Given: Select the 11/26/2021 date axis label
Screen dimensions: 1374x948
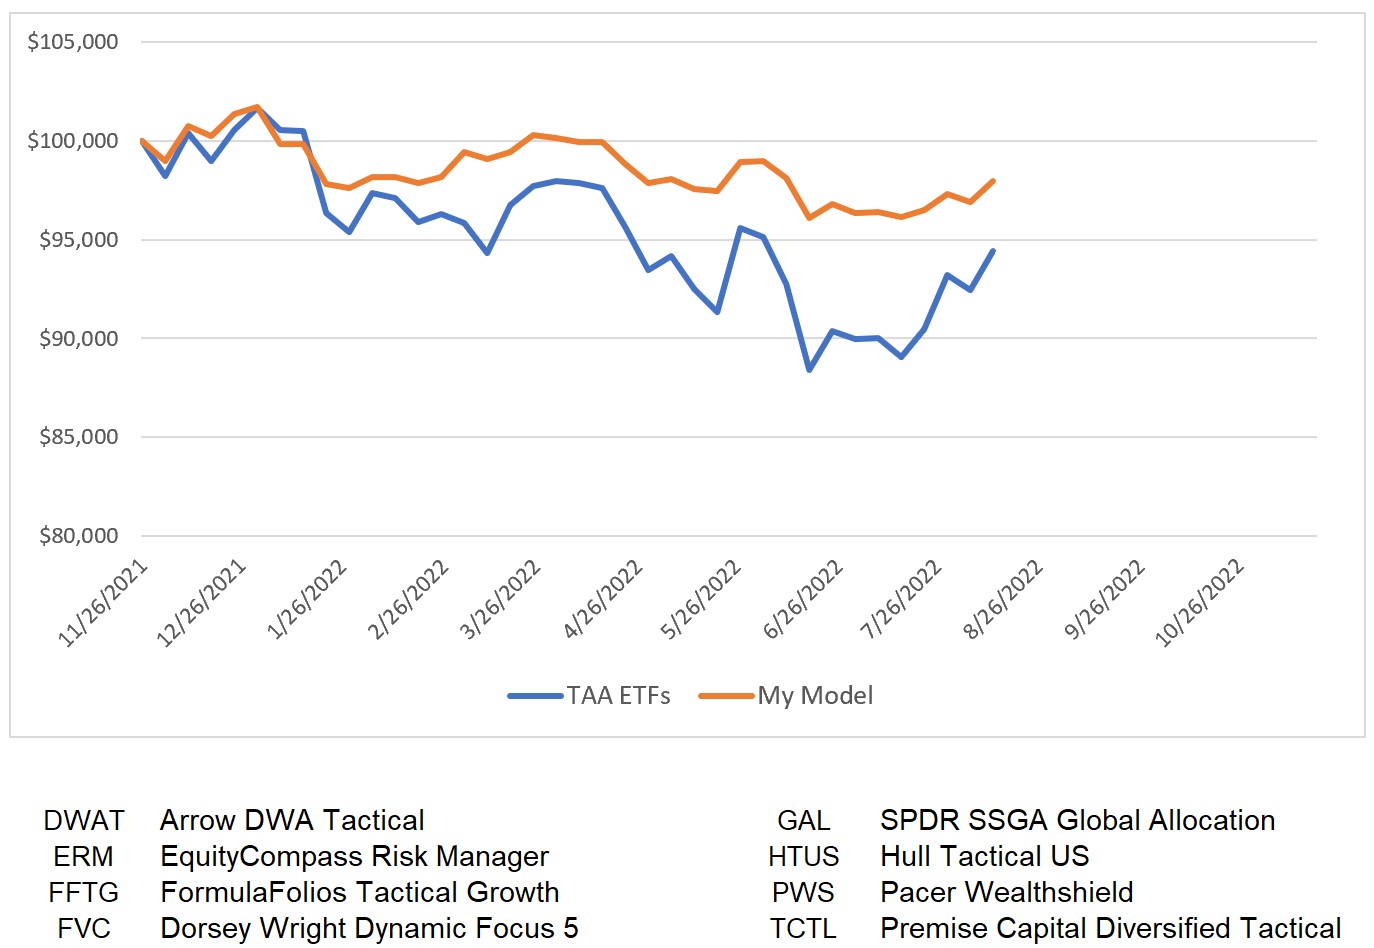Looking at the screenshot, I should coord(104,603).
